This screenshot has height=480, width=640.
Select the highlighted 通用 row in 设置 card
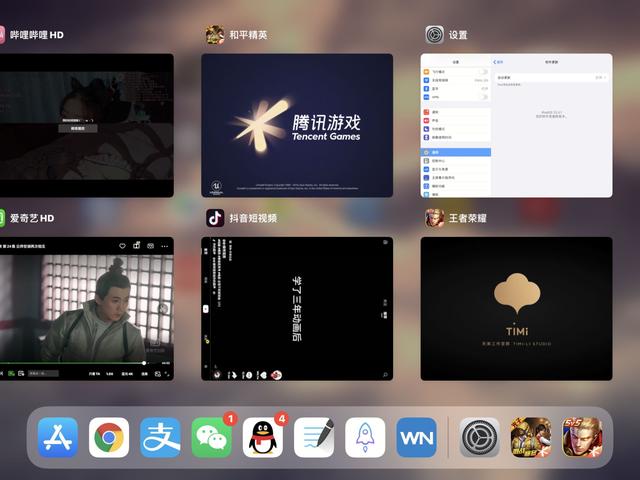coord(456,152)
